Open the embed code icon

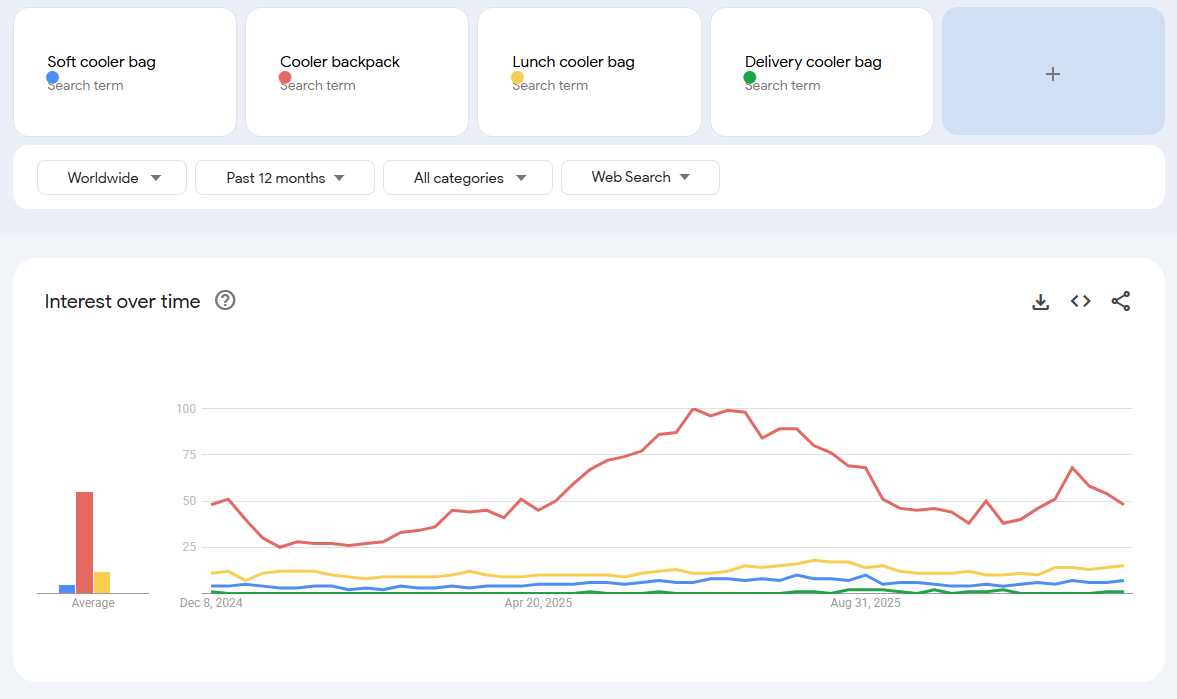click(x=1080, y=301)
